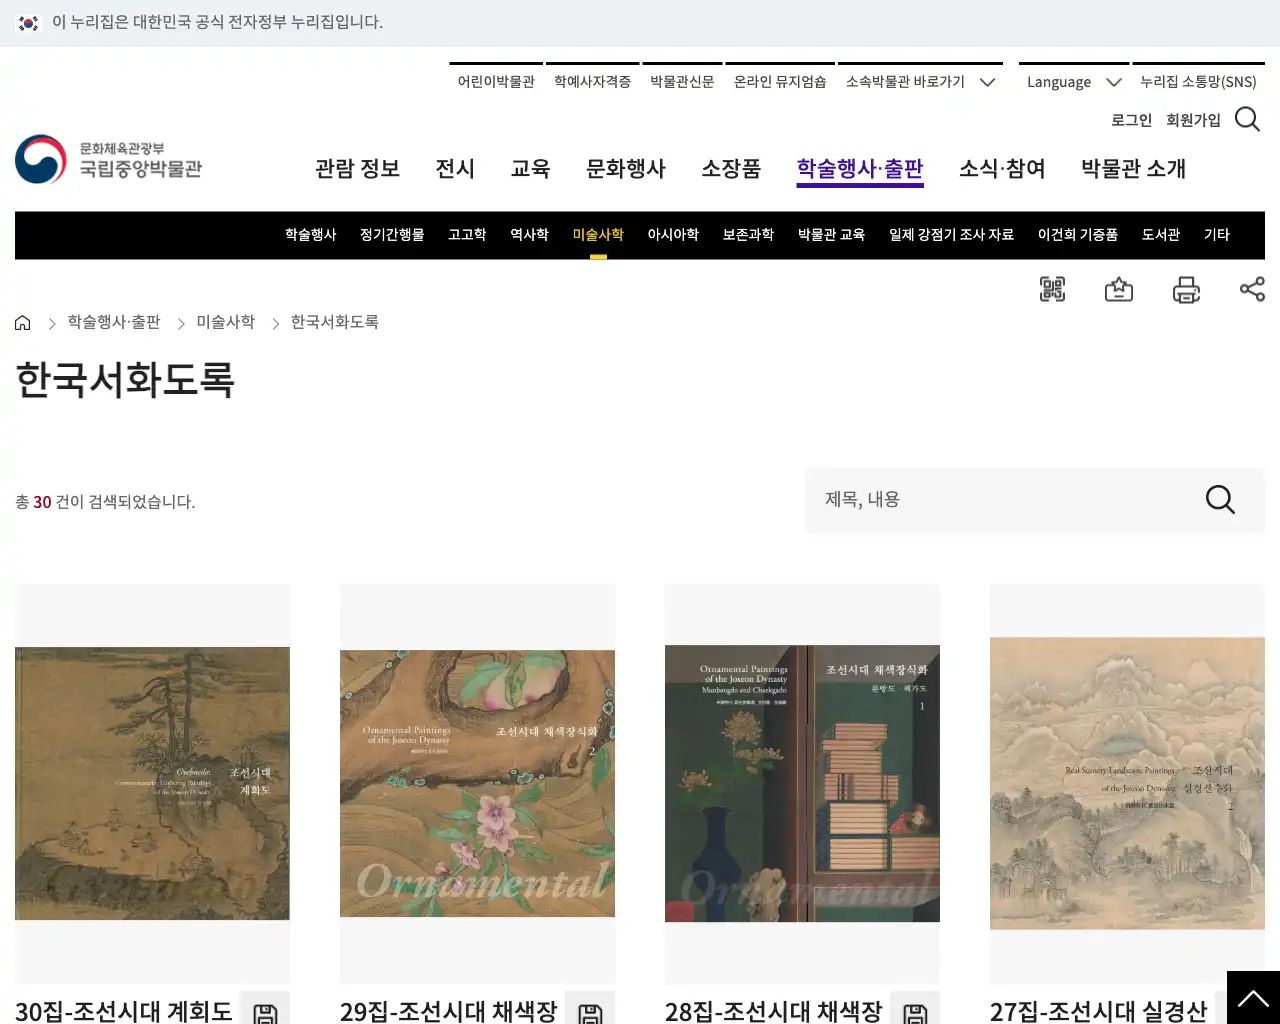Expand the 소속박물관 바로가기 dropdown
This screenshot has width=1280, height=1024.
[x=920, y=82]
